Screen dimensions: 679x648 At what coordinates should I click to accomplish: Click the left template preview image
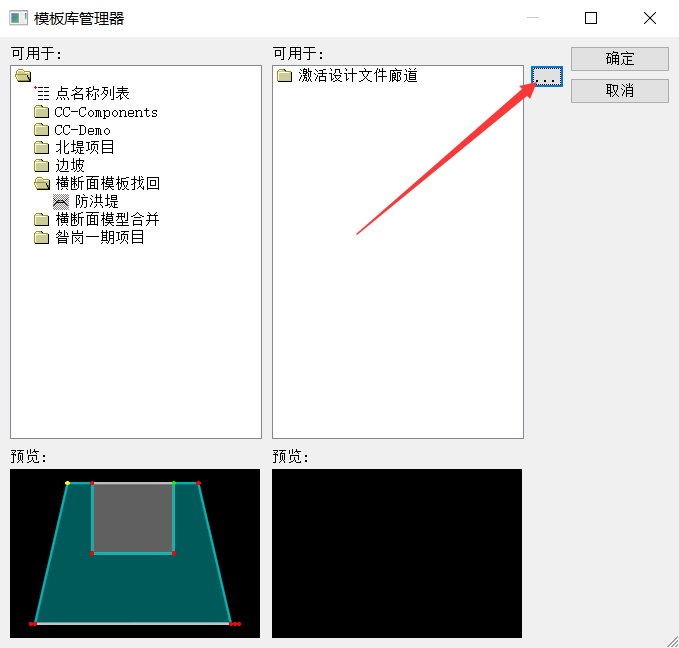coord(135,553)
